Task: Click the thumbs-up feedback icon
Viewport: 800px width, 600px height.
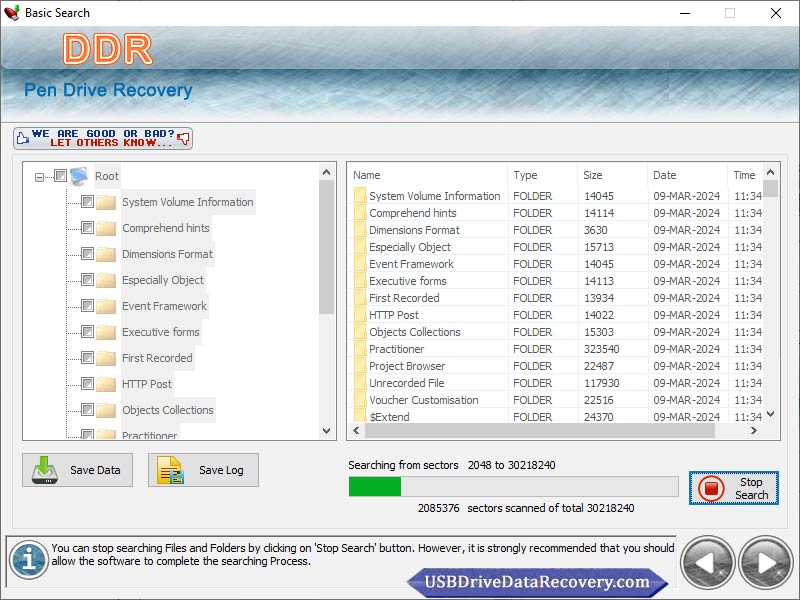Action: (22, 138)
